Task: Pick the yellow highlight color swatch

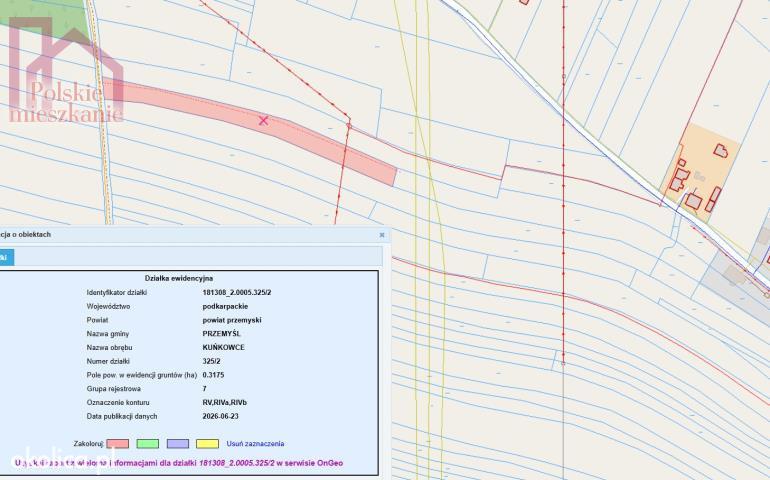Action: click(207, 444)
